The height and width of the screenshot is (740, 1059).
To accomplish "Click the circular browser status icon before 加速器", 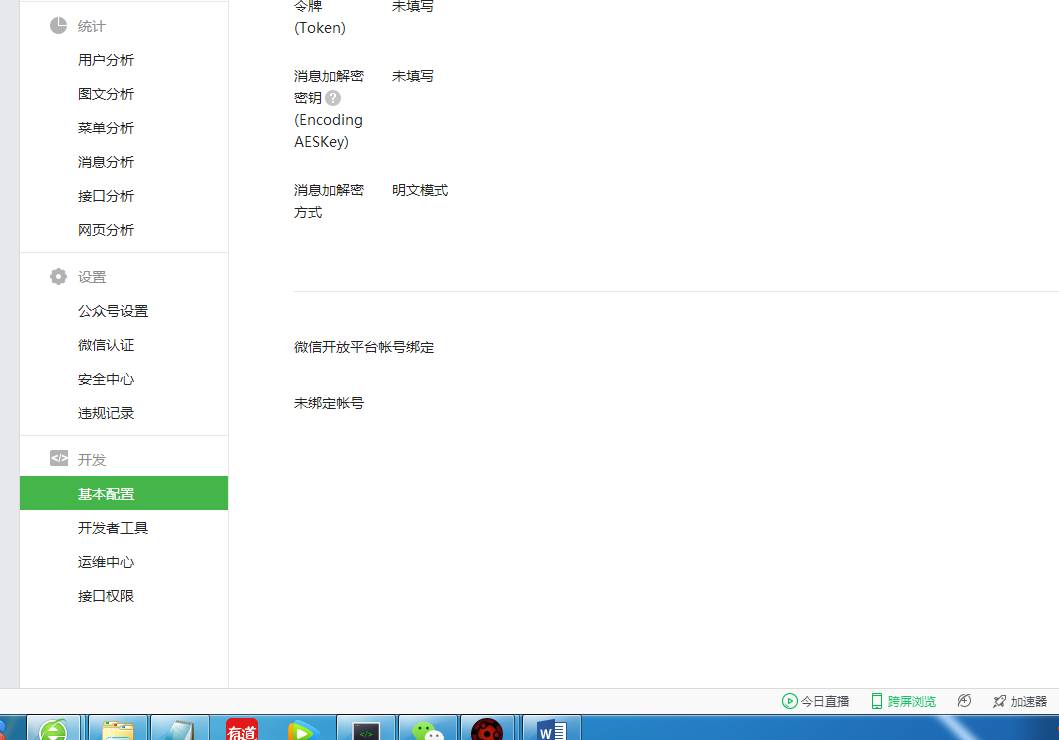I will click(x=964, y=701).
